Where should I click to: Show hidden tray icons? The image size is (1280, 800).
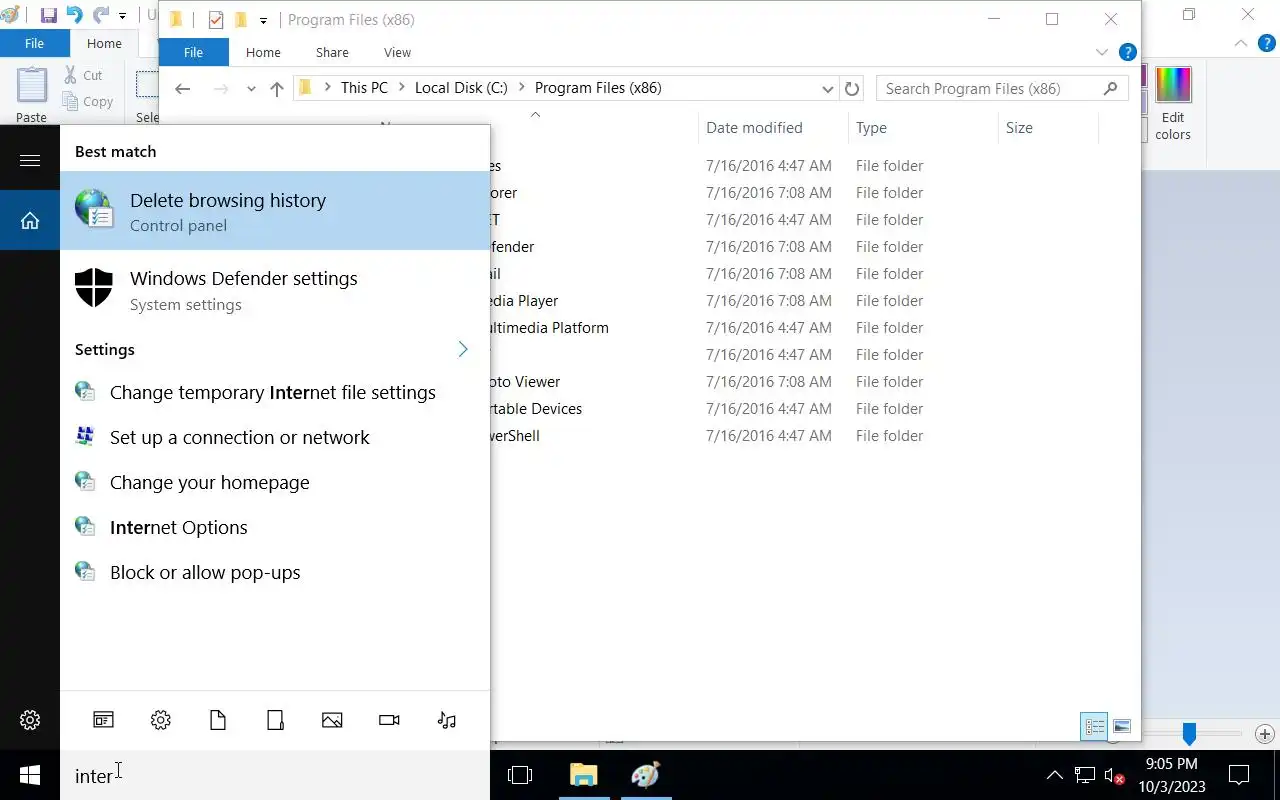tap(1055, 775)
